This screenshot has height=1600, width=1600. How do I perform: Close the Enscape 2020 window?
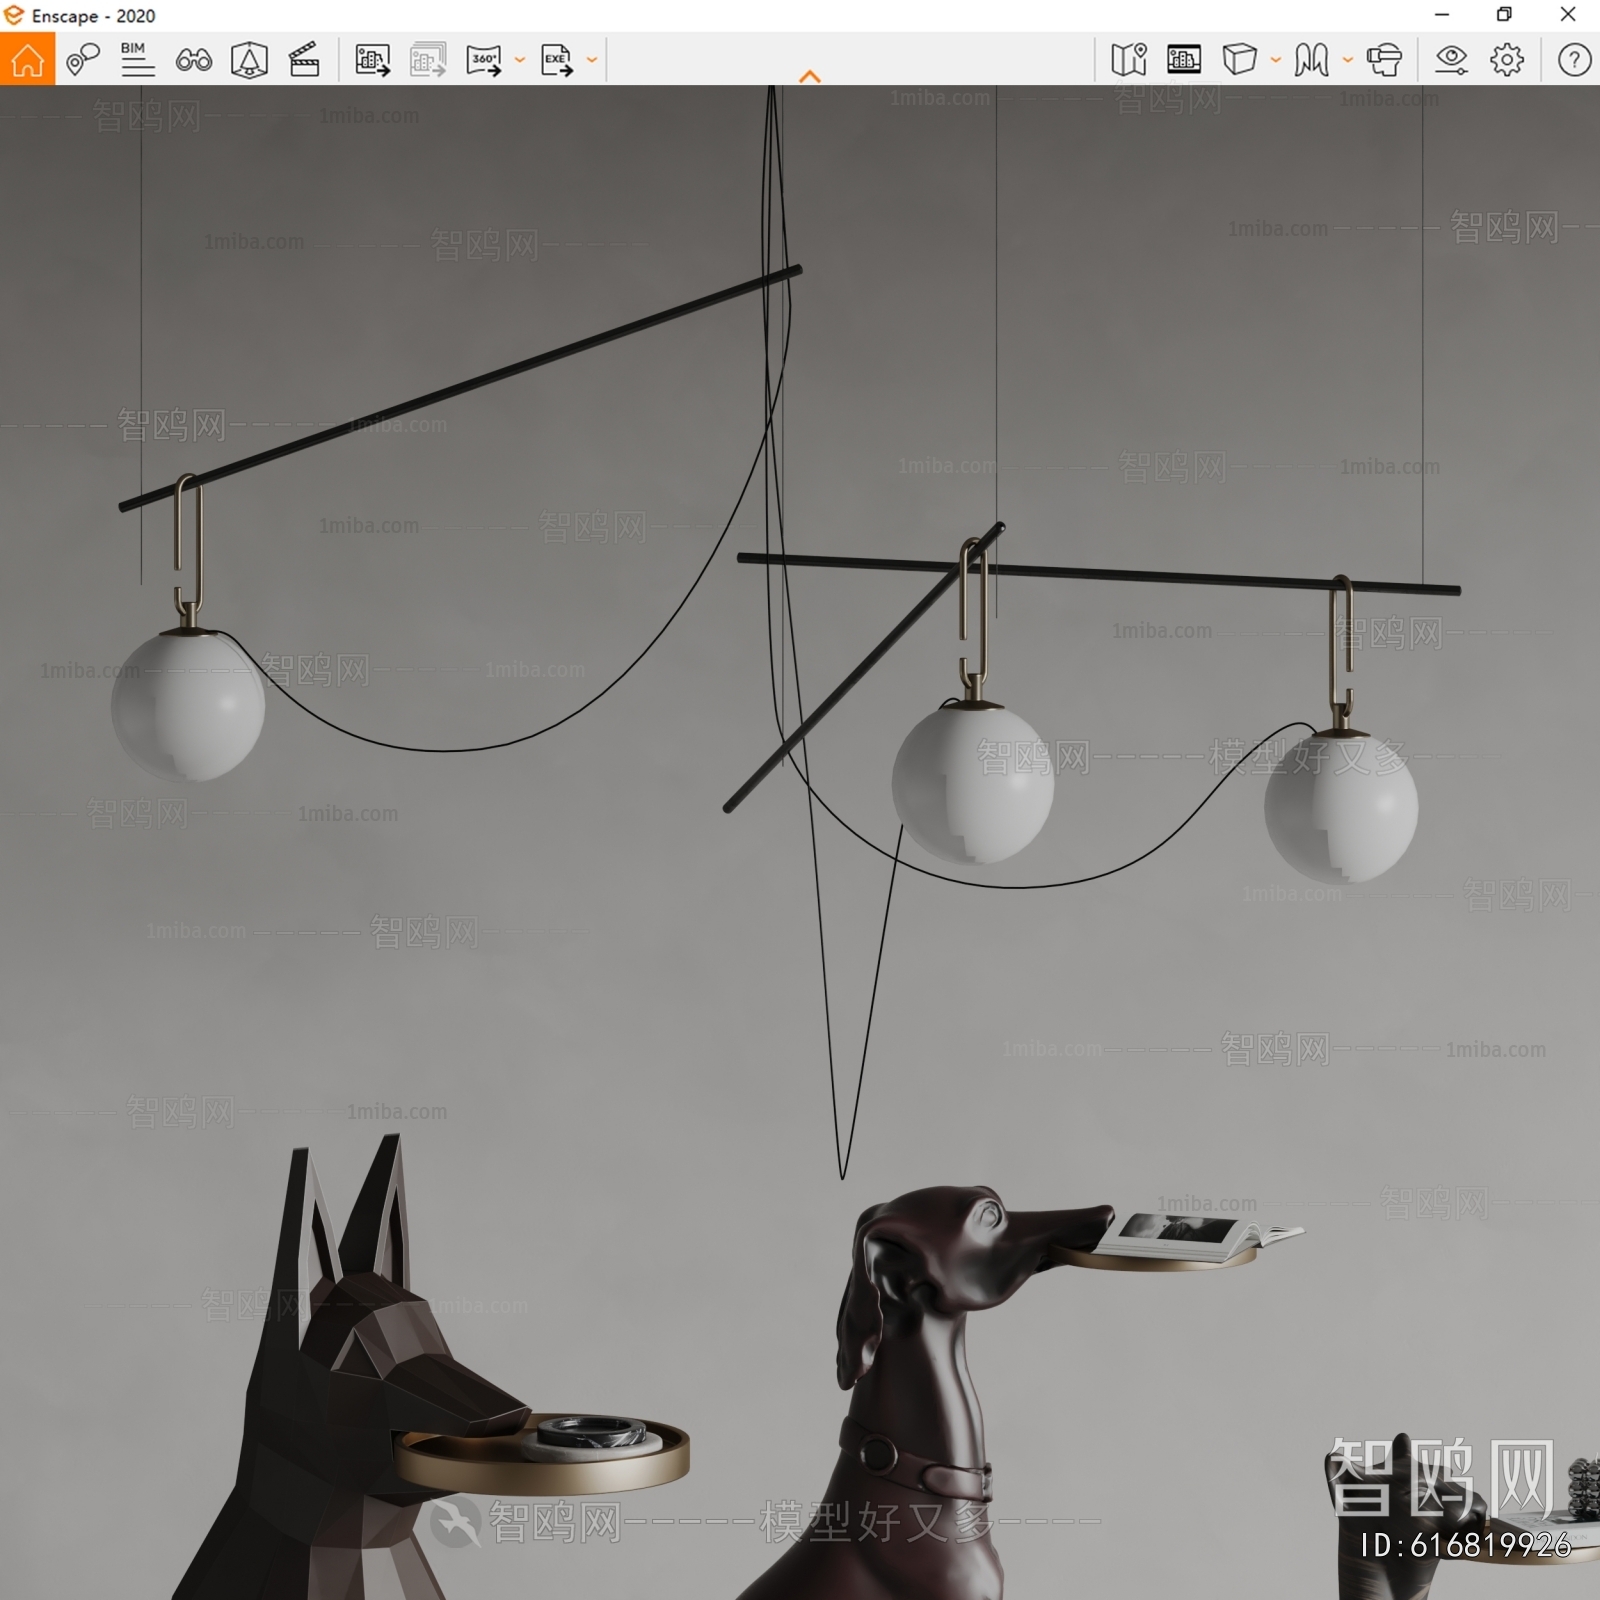tap(1568, 14)
